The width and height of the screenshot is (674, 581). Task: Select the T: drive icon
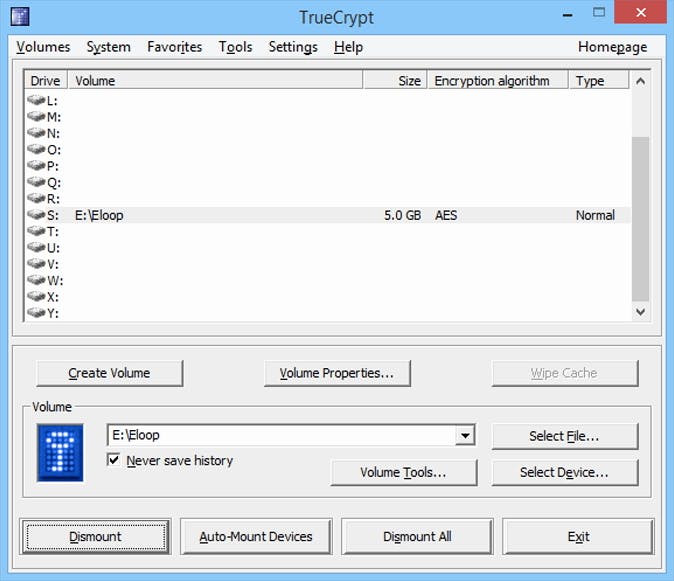click(x=36, y=231)
